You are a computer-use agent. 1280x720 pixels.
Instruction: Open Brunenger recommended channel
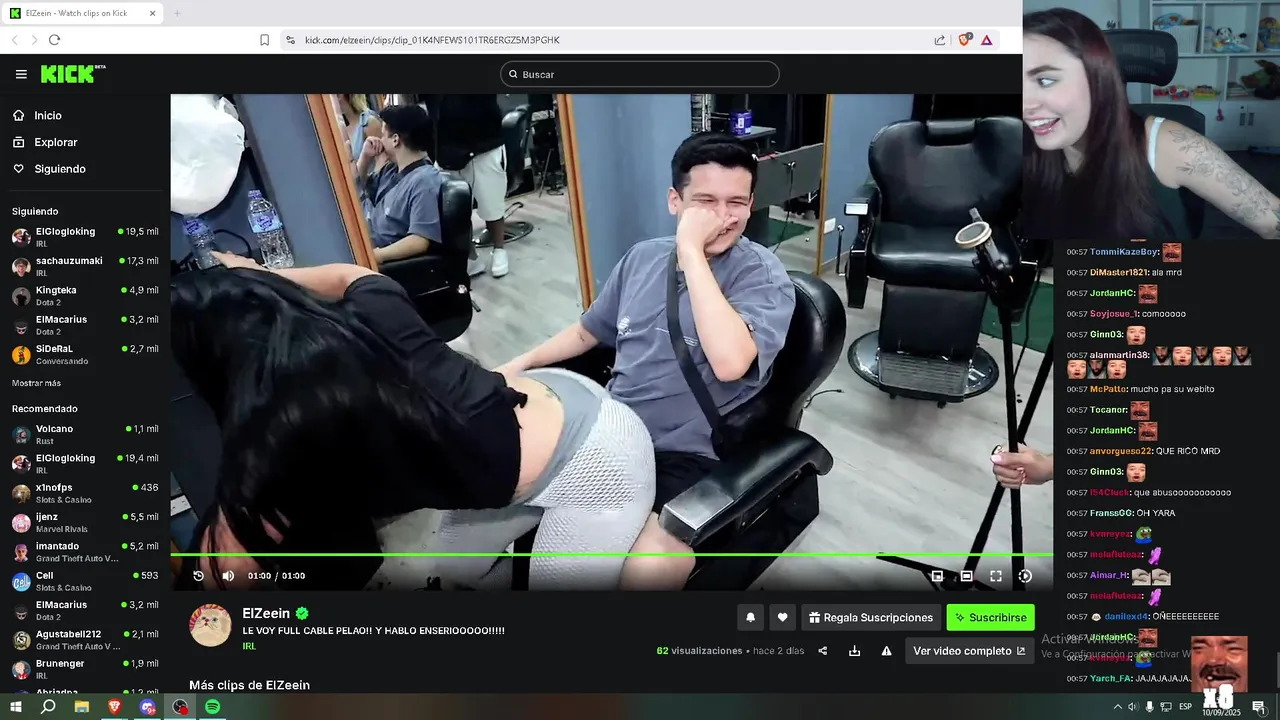(x=85, y=669)
